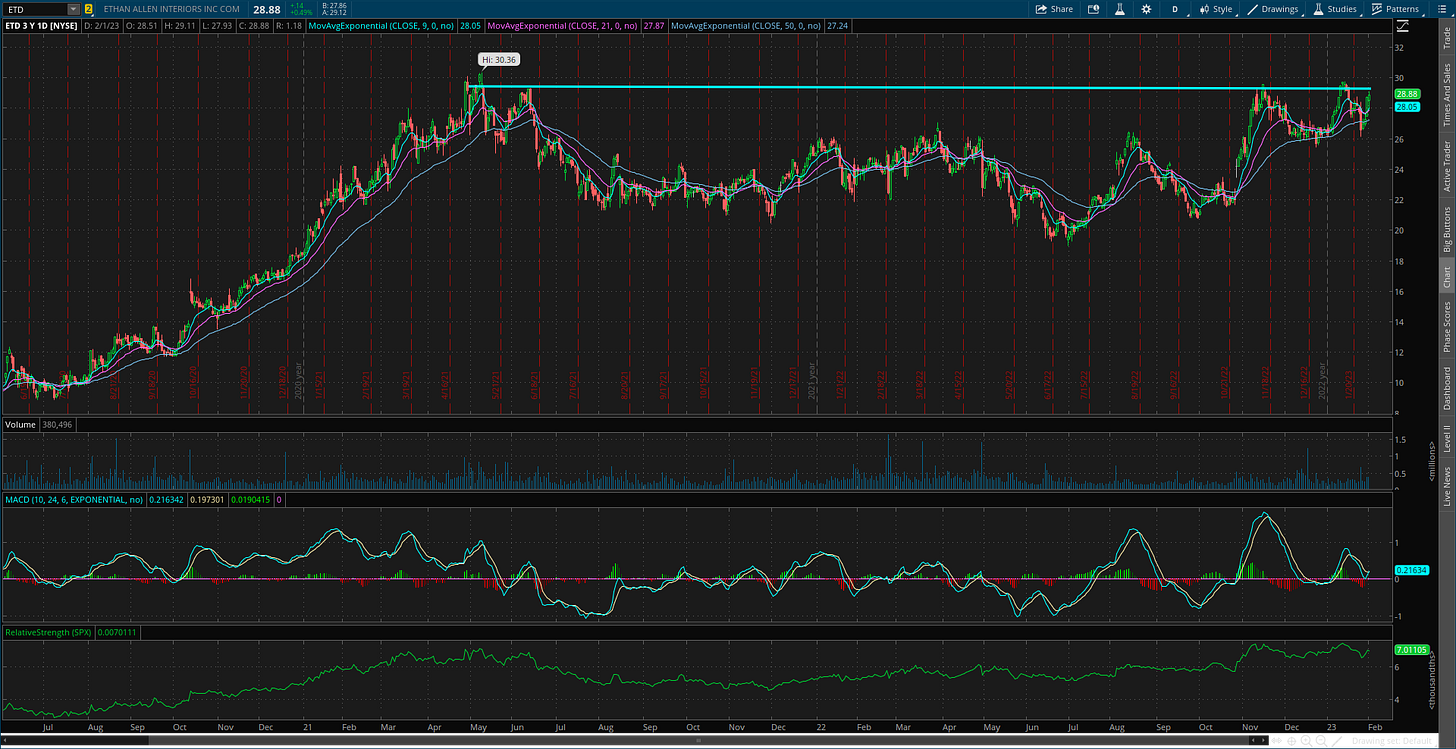Open the Drawings dropdown
Viewport: 1456px width, 749px height.
tap(1273, 9)
